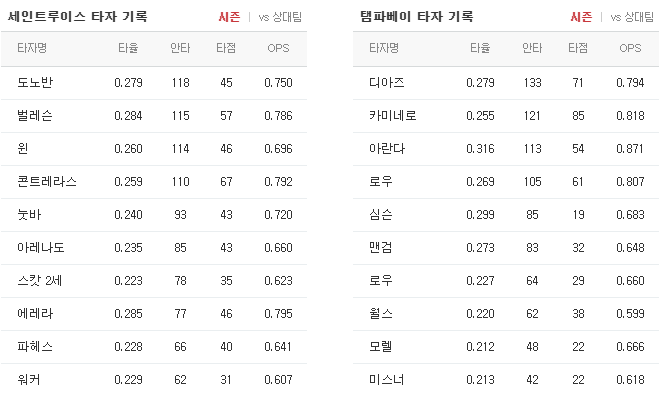Image resolution: width=660 pixels, height=402 pixels.
Task: Open player 도노반 row
Action: 154,83
